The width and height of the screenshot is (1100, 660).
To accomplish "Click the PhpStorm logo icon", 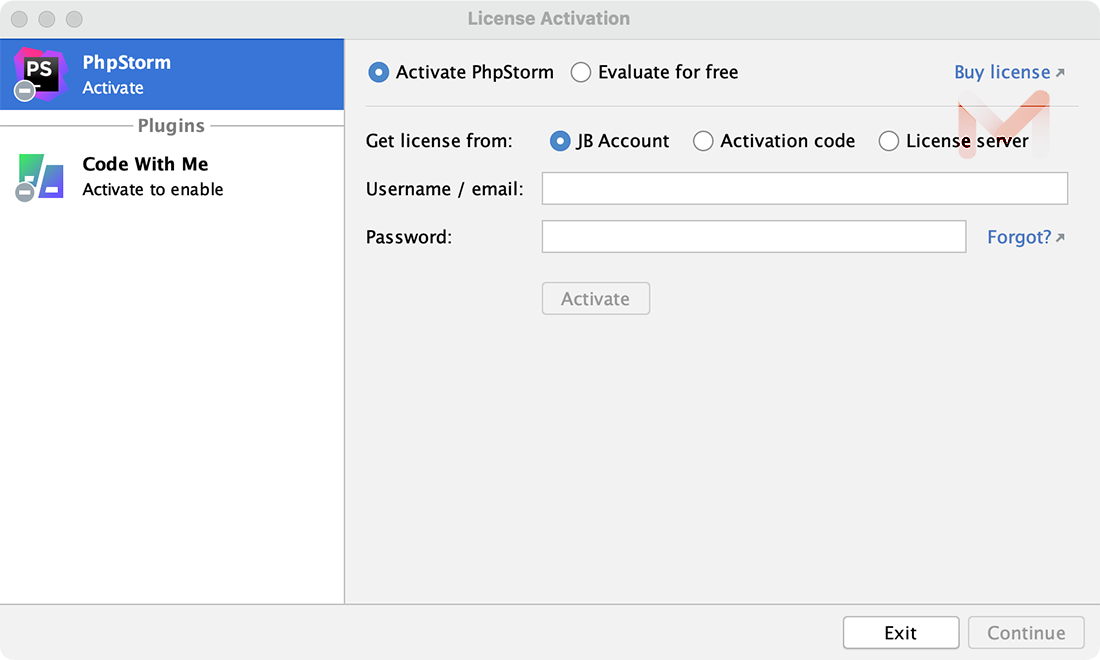I will (40, 73).
